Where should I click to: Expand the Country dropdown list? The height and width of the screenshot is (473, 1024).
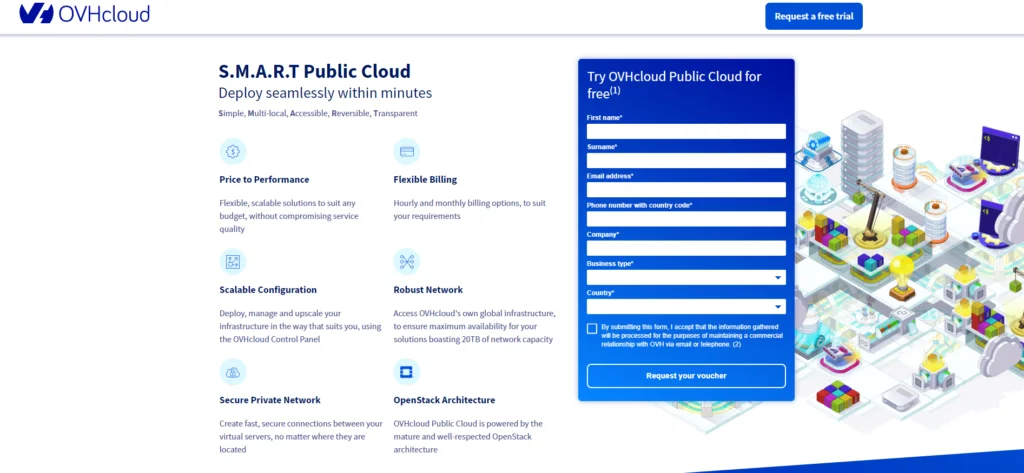[686, 307]
